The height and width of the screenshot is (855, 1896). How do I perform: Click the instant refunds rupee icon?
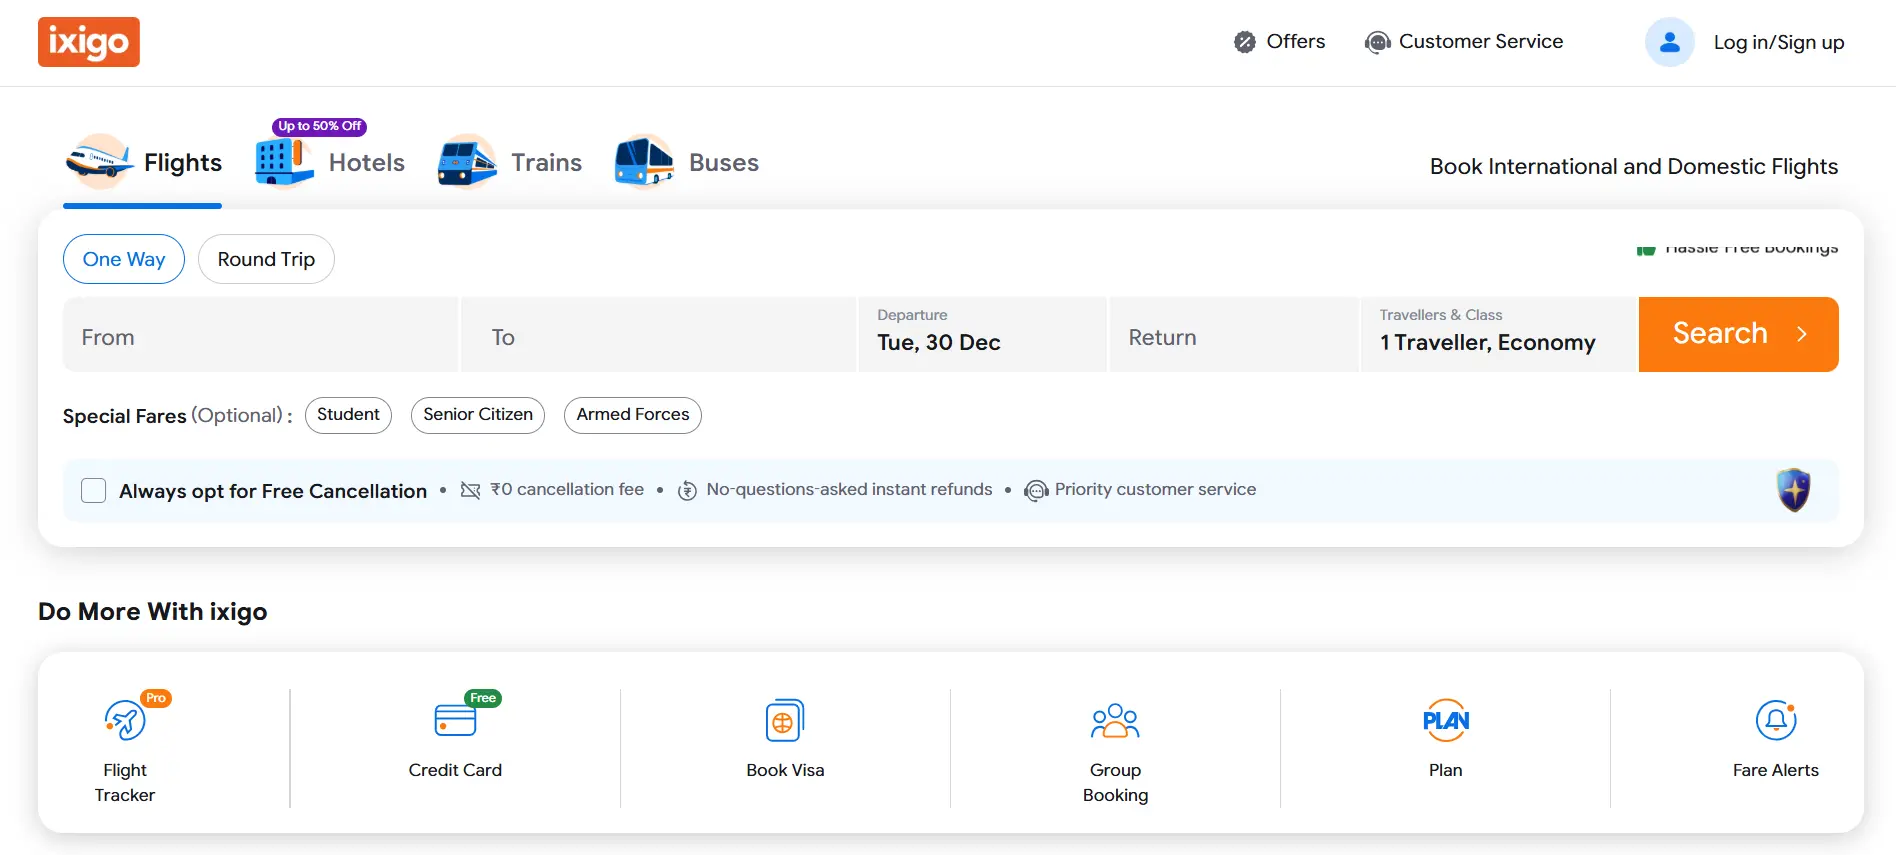point(687,490)
